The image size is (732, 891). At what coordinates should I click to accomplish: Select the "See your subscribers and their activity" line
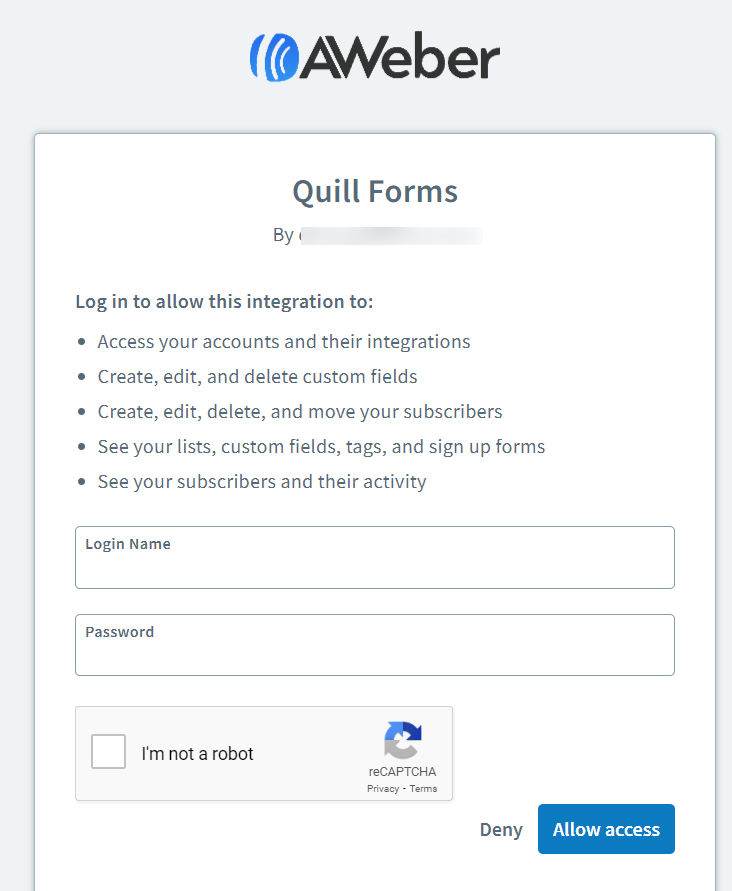click(x=262, y=482)
